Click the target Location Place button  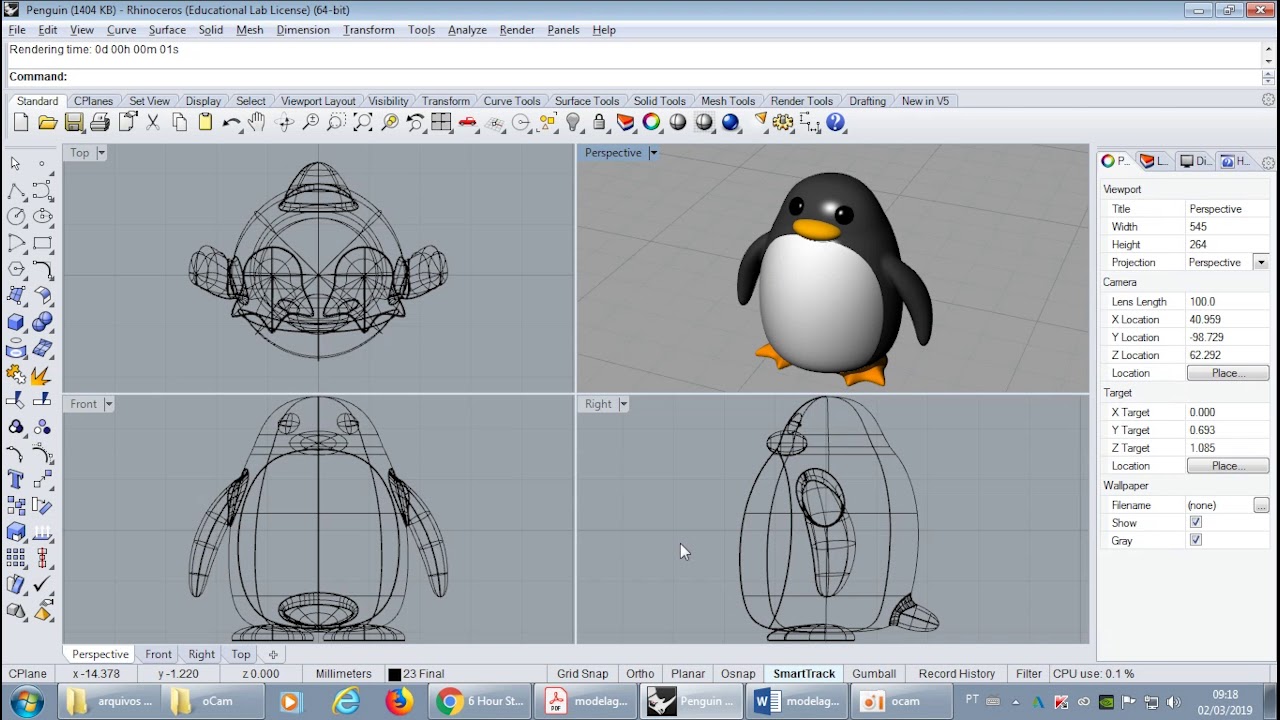(x=1228, y=466)
